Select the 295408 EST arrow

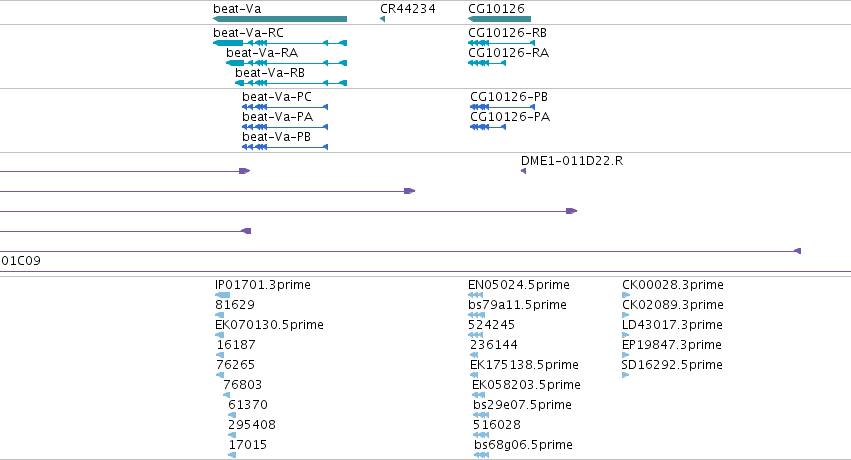[232, 435]
